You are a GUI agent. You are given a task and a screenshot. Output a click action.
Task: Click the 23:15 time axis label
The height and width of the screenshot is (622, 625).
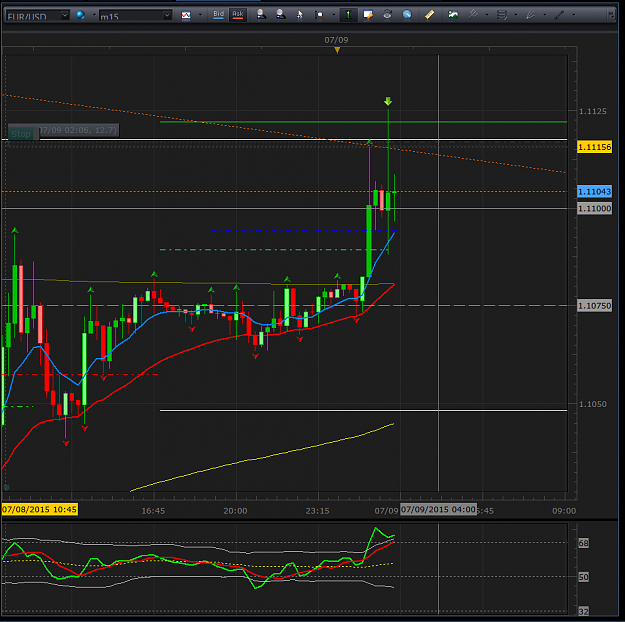[x=317, y=511]
